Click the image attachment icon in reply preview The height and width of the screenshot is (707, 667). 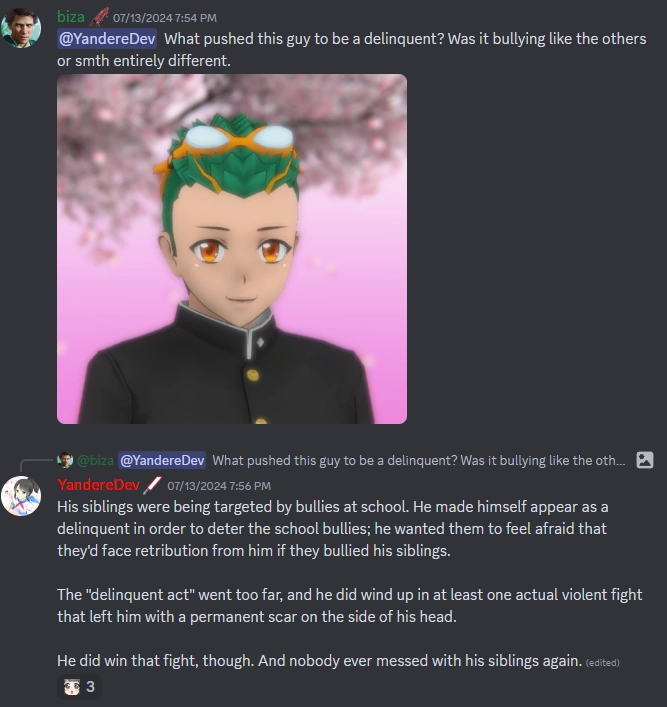tap(644, 460)
